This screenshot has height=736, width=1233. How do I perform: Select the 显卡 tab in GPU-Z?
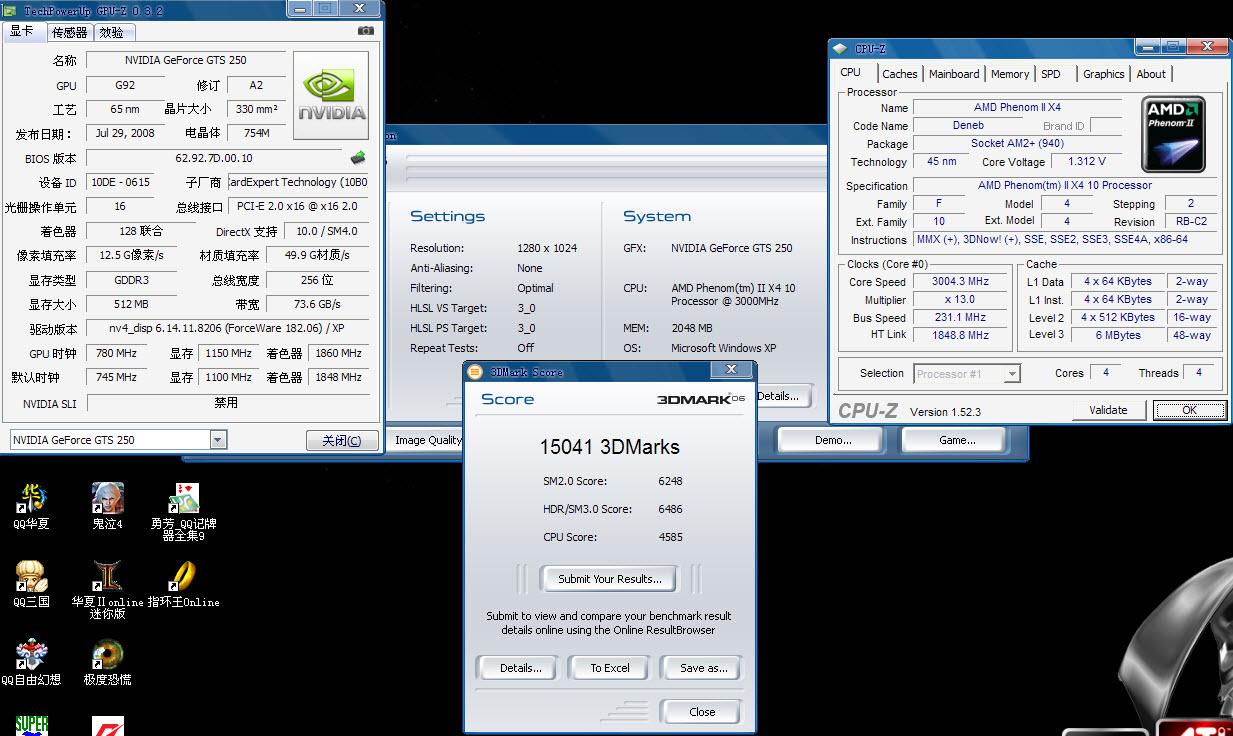pyautogui.click(x=22, y=31)
